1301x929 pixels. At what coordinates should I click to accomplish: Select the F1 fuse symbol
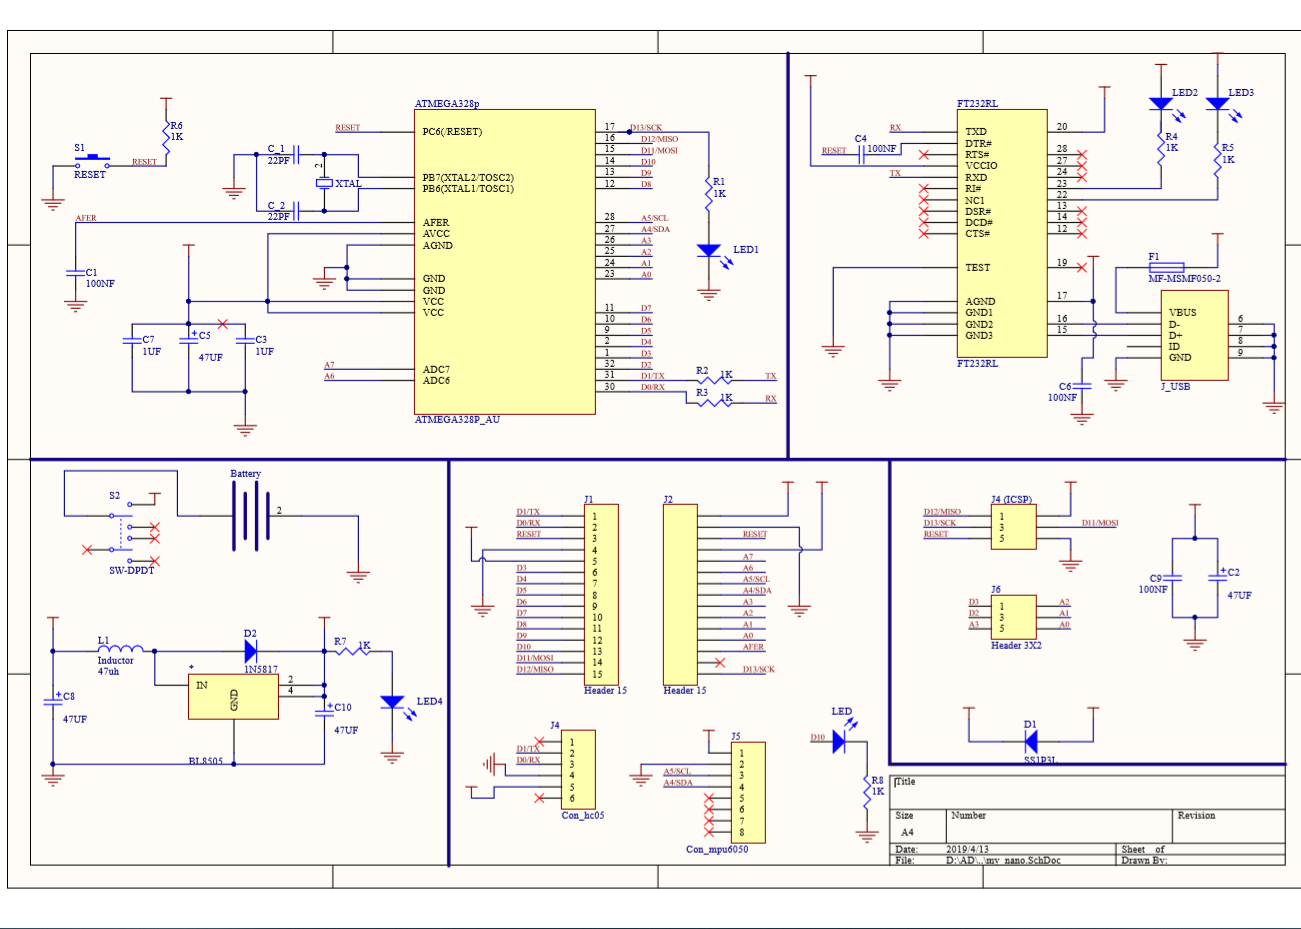[x=1166, y=268]
